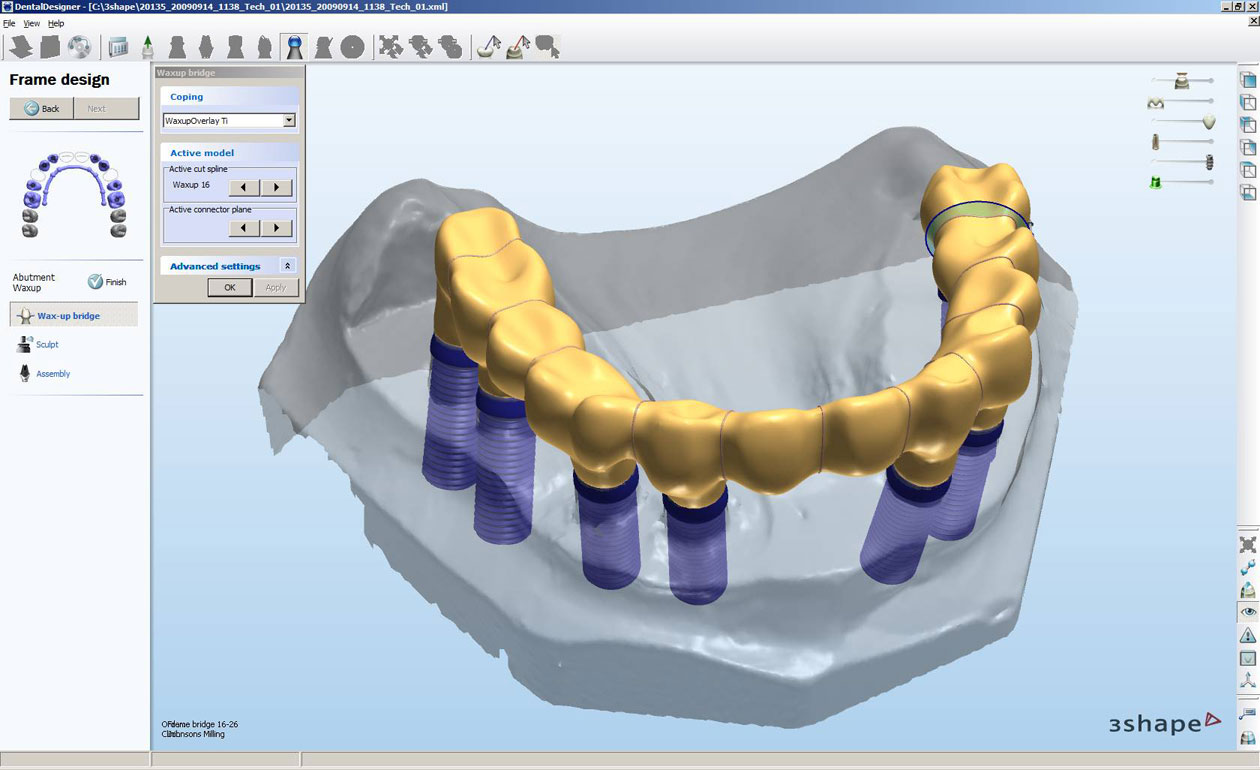Click the zoom-to-fit arrows icon on right bar
Viewport: 1260px width, 770px height.
(1248, 545)
